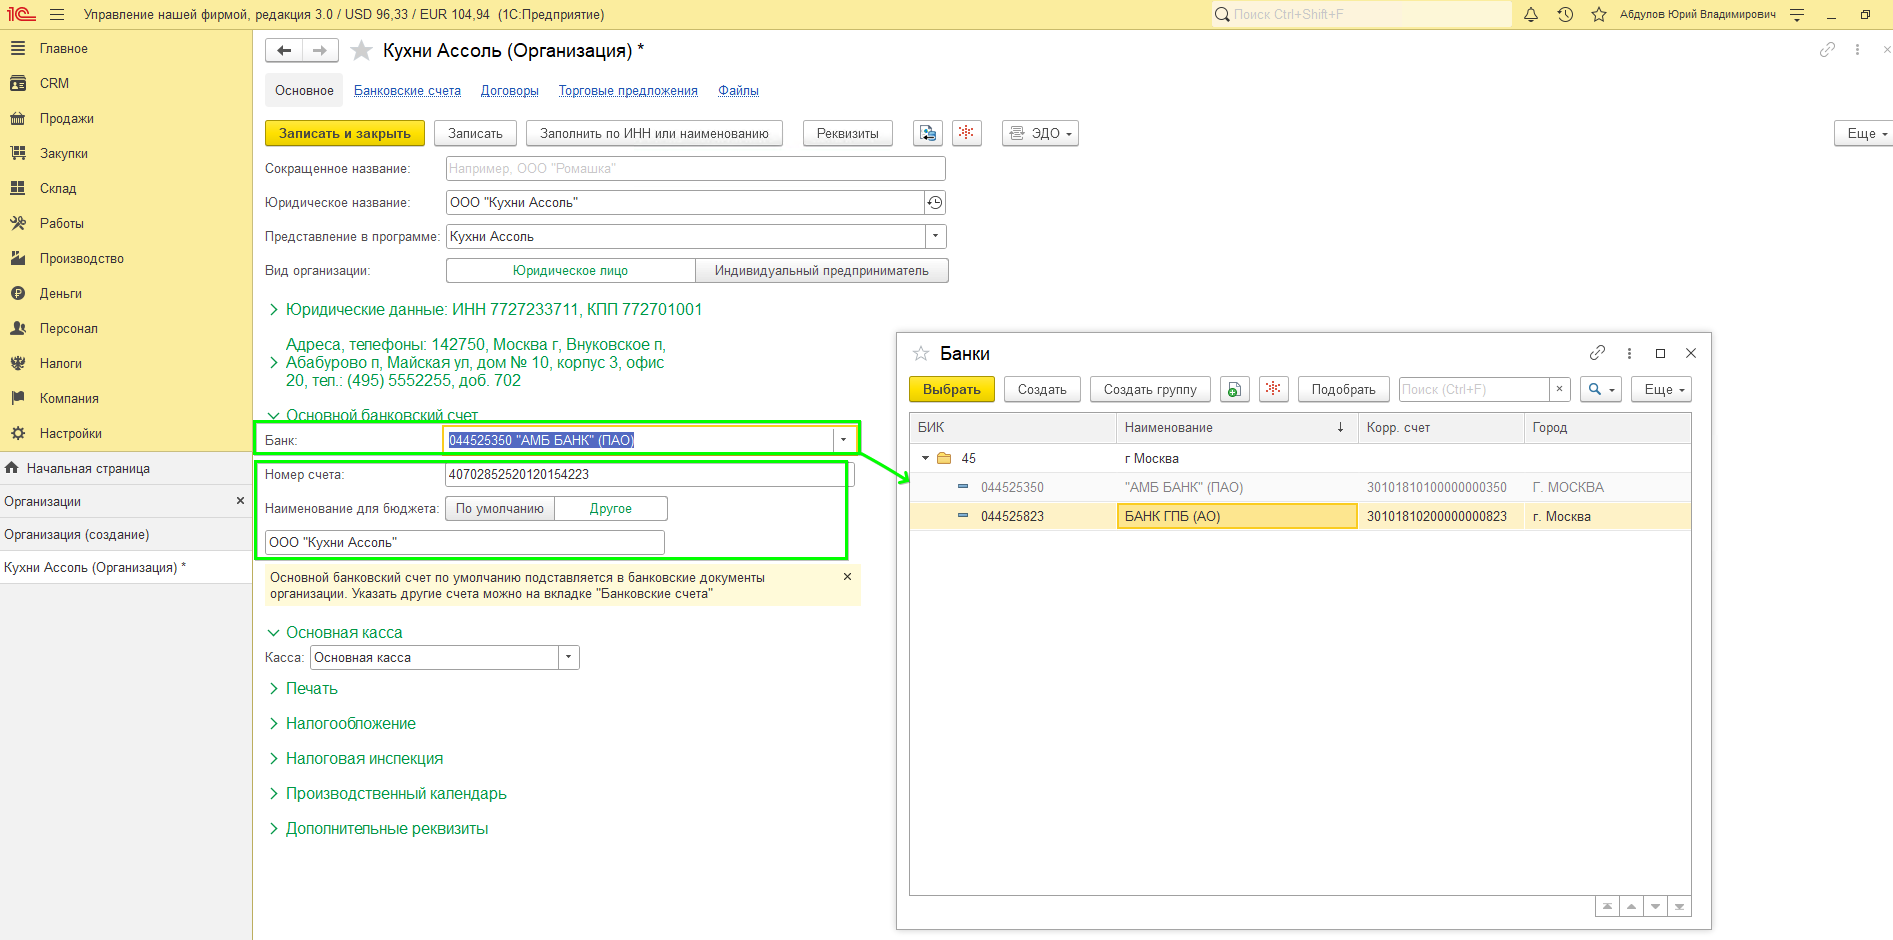Open three-dots menu of the organization form
This screenshot has height=940, width=1893.
coord(1857,50)
